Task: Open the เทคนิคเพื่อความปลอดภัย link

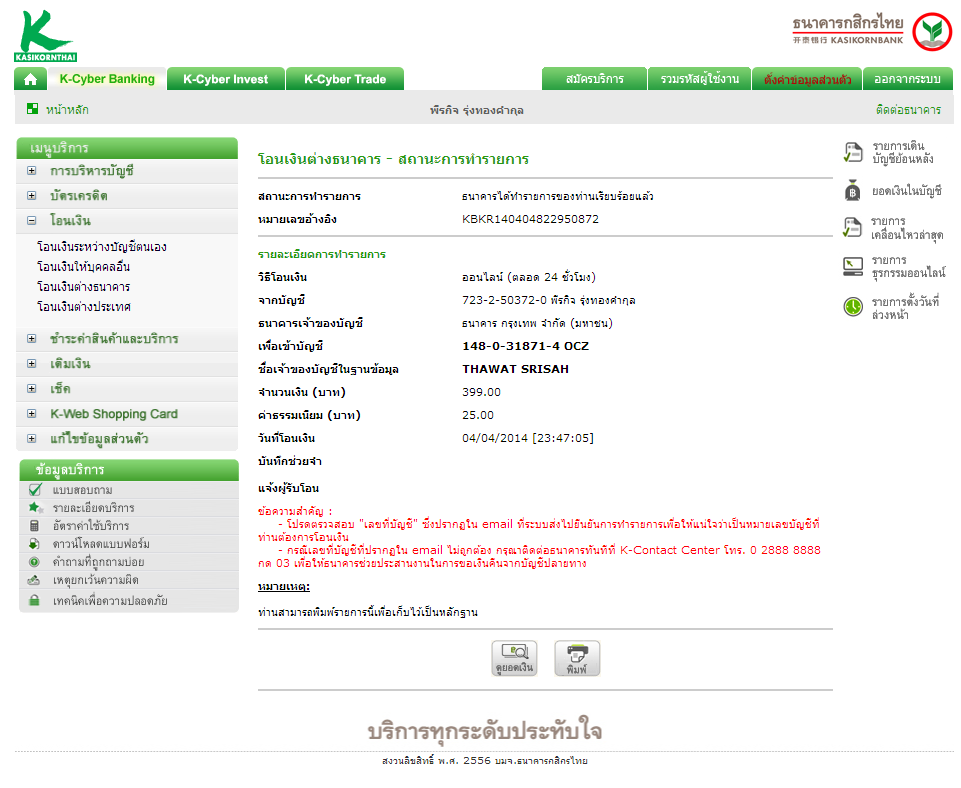Action: click(x=110, y=600)
